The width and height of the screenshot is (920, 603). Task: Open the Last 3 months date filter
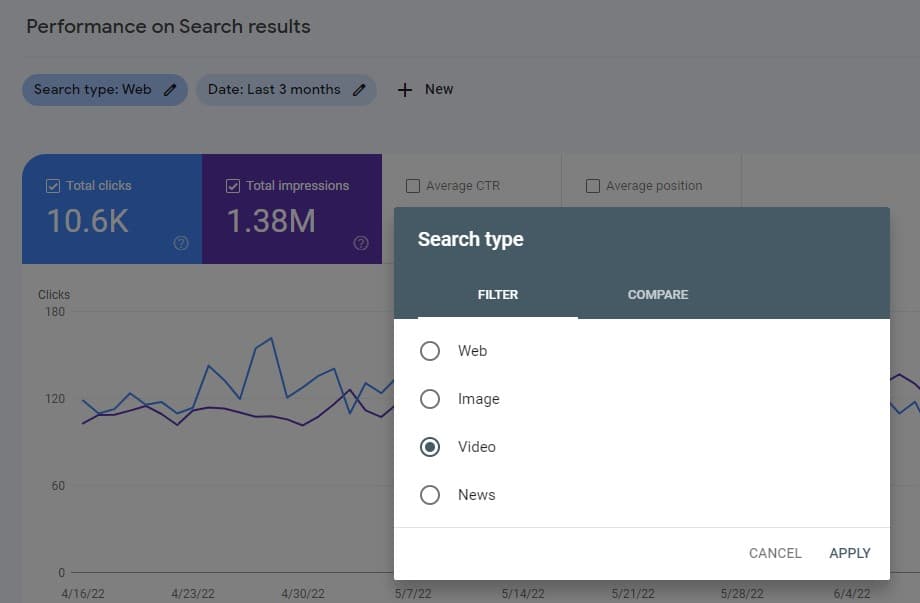(286, 89)
